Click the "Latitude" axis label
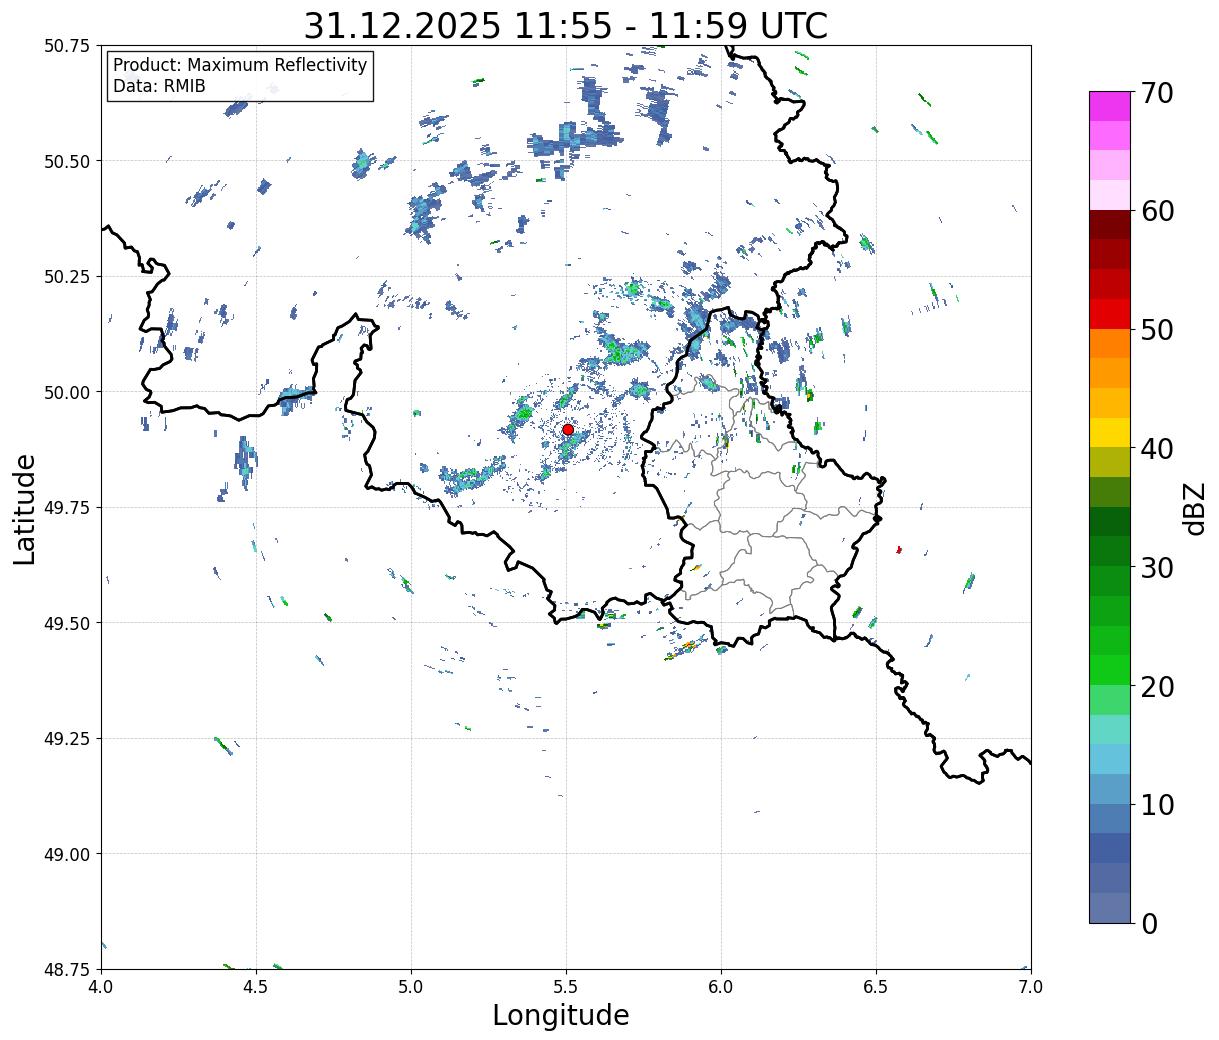This screenshot has height=1040, width=1219. pos(25,508)
